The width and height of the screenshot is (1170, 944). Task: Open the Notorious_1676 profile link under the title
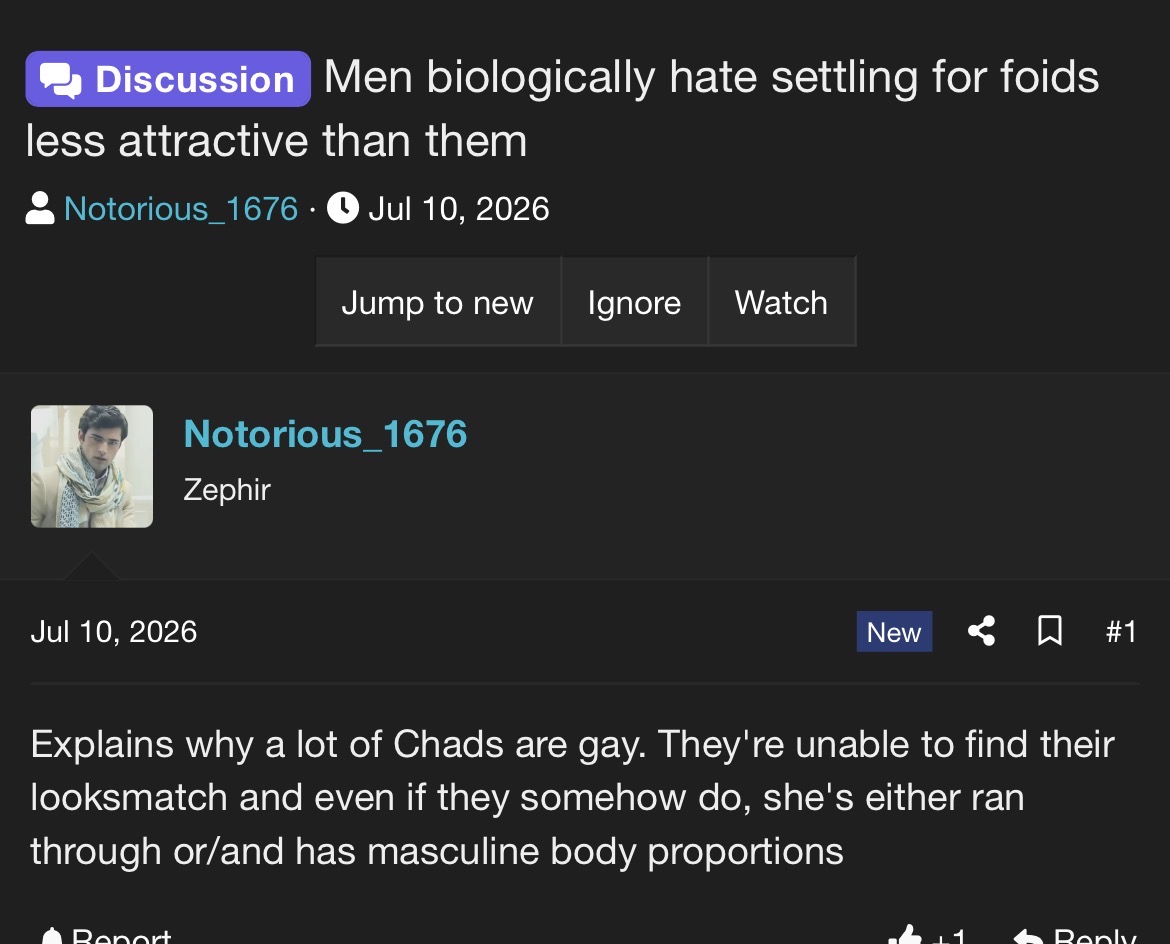coord(181,209)
